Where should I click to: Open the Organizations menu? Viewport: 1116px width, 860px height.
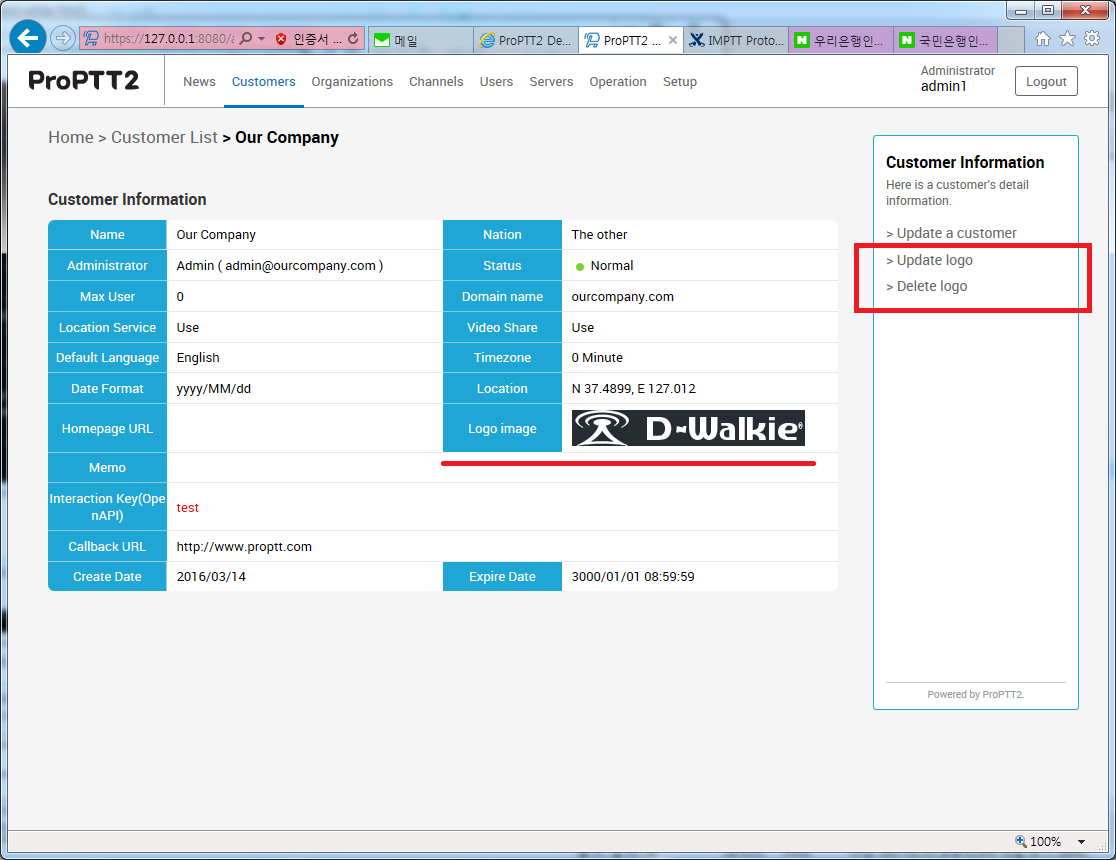pos(352,82)
